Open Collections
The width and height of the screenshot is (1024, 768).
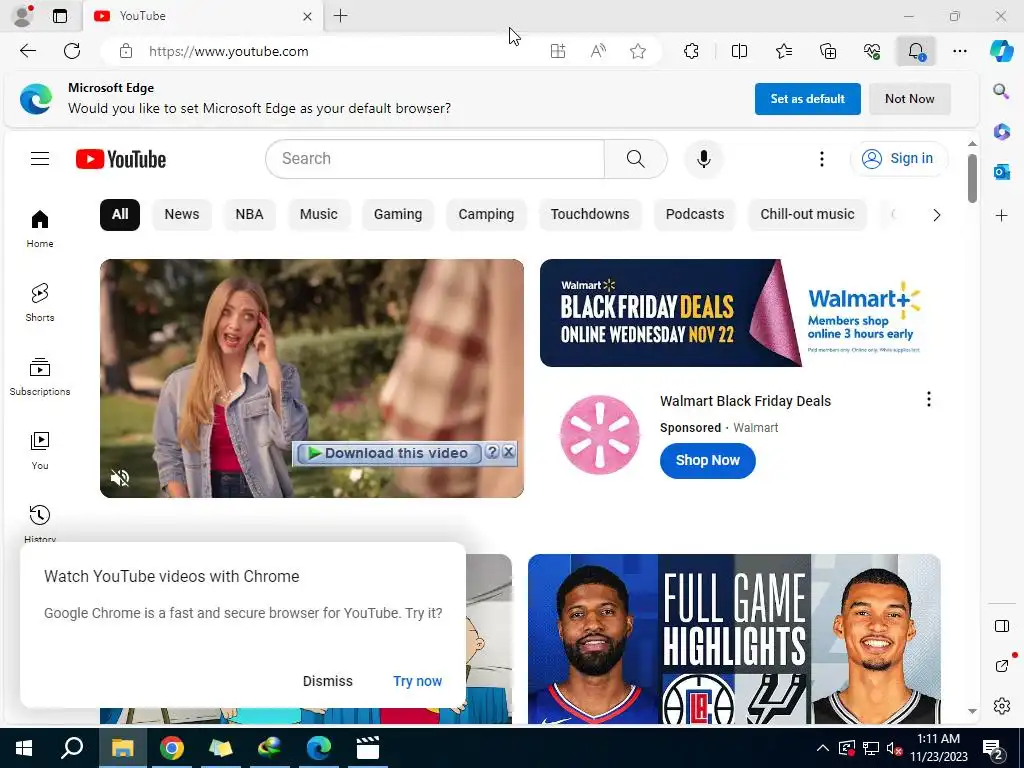pyautogui.click(x=827, y=51)
